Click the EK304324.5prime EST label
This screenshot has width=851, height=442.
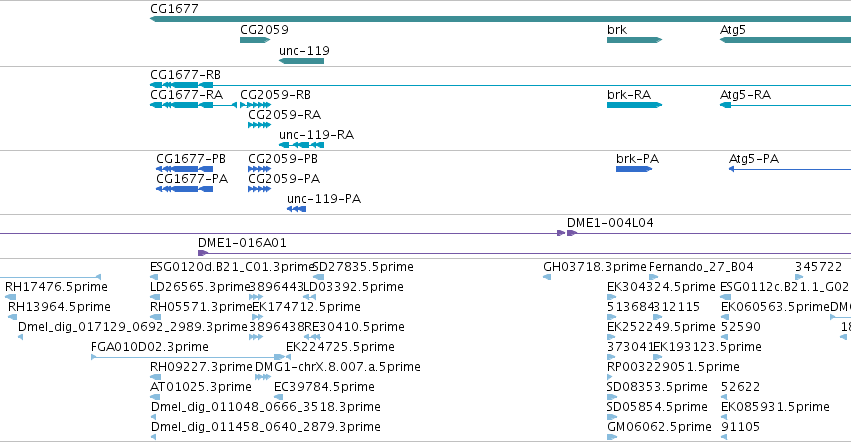[x=661, y=287]
